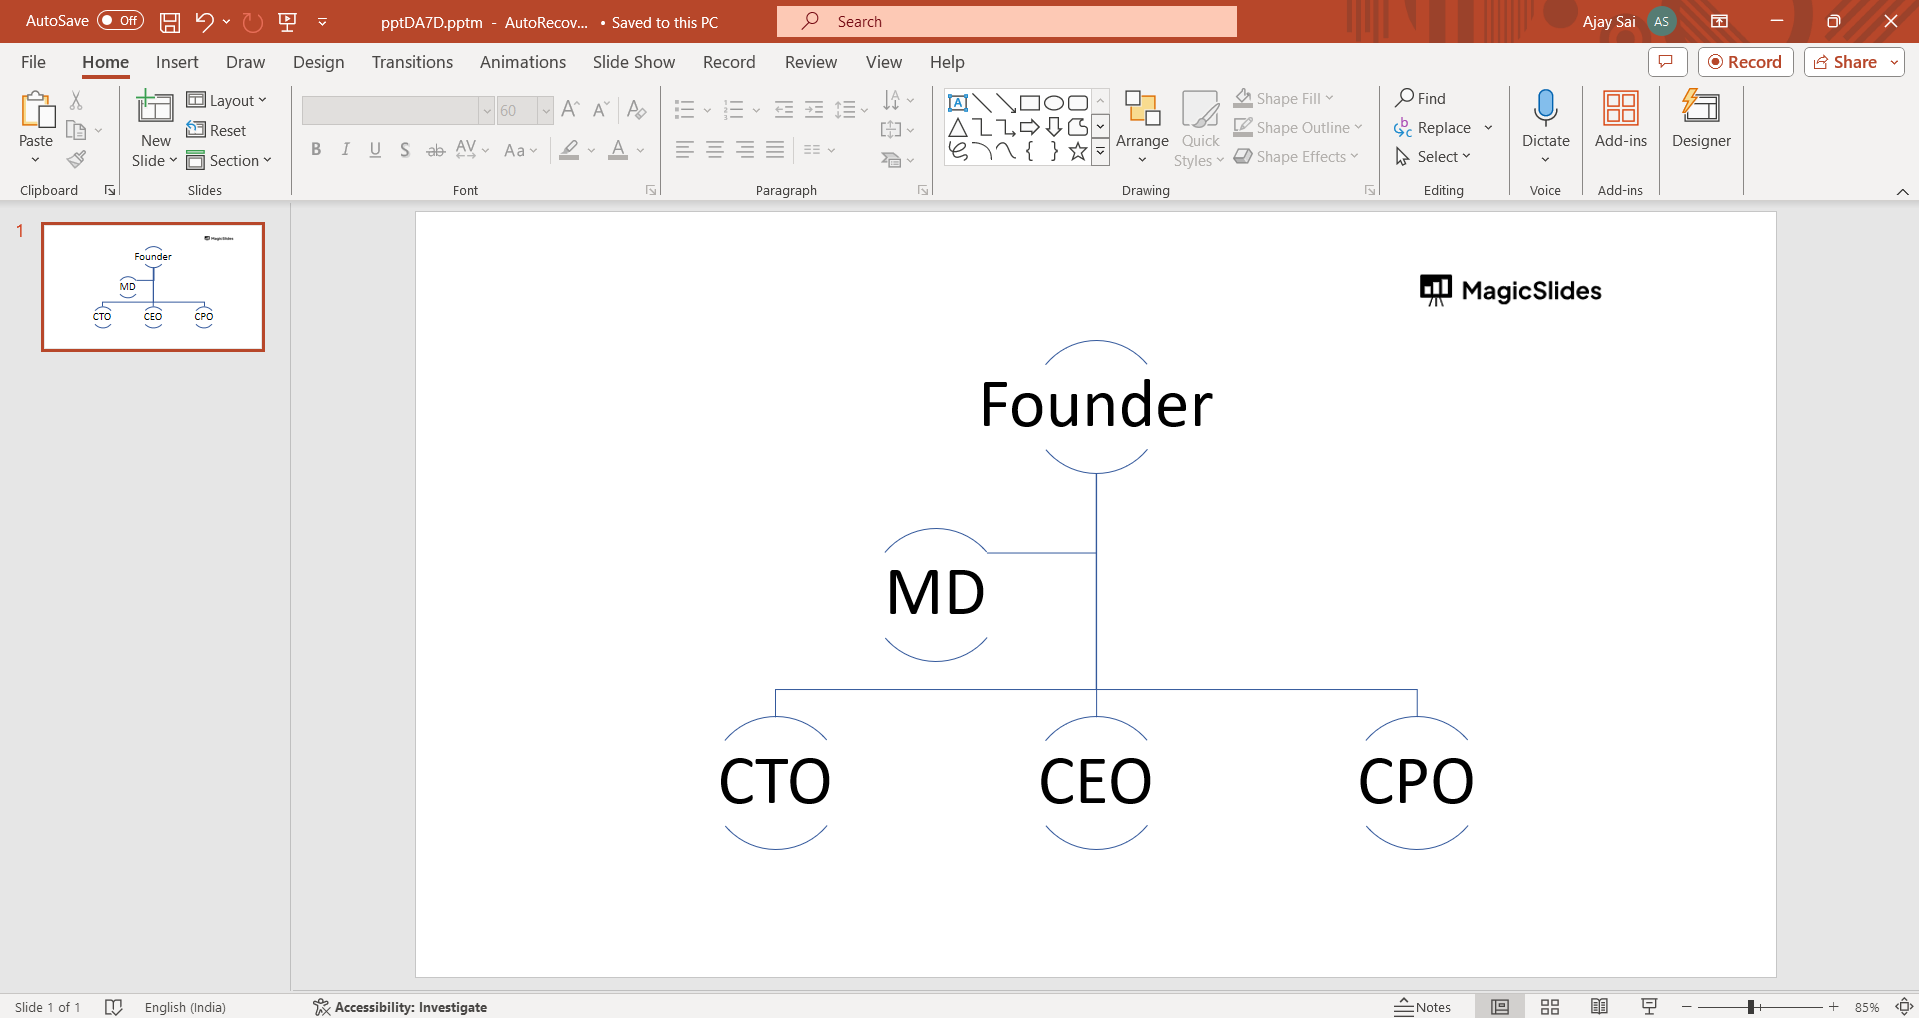The image size is (1919, 1018).
Task: Click the Search box in title bar
Action: [x=1006, y=21]
